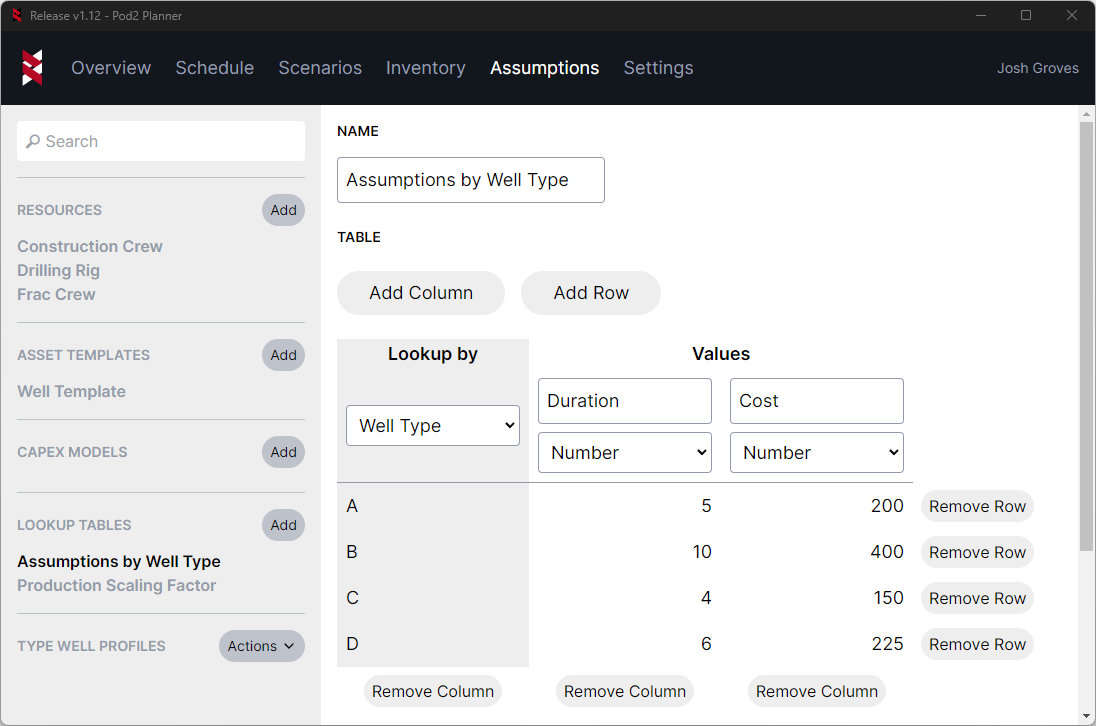Click the Add Column button

(420, 293)
